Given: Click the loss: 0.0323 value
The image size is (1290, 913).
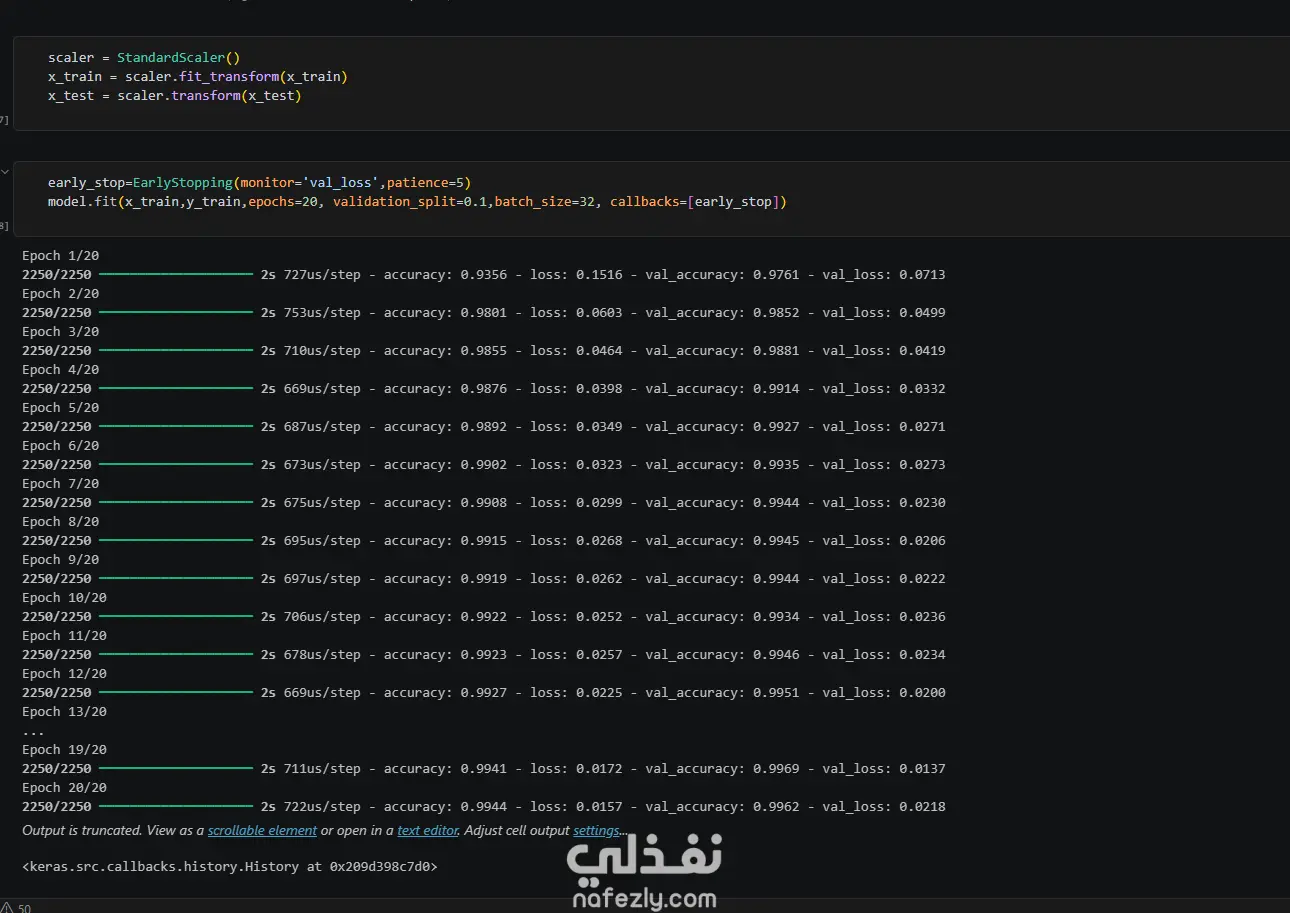Looking at the screenshot, I should [x=576, y=465].
